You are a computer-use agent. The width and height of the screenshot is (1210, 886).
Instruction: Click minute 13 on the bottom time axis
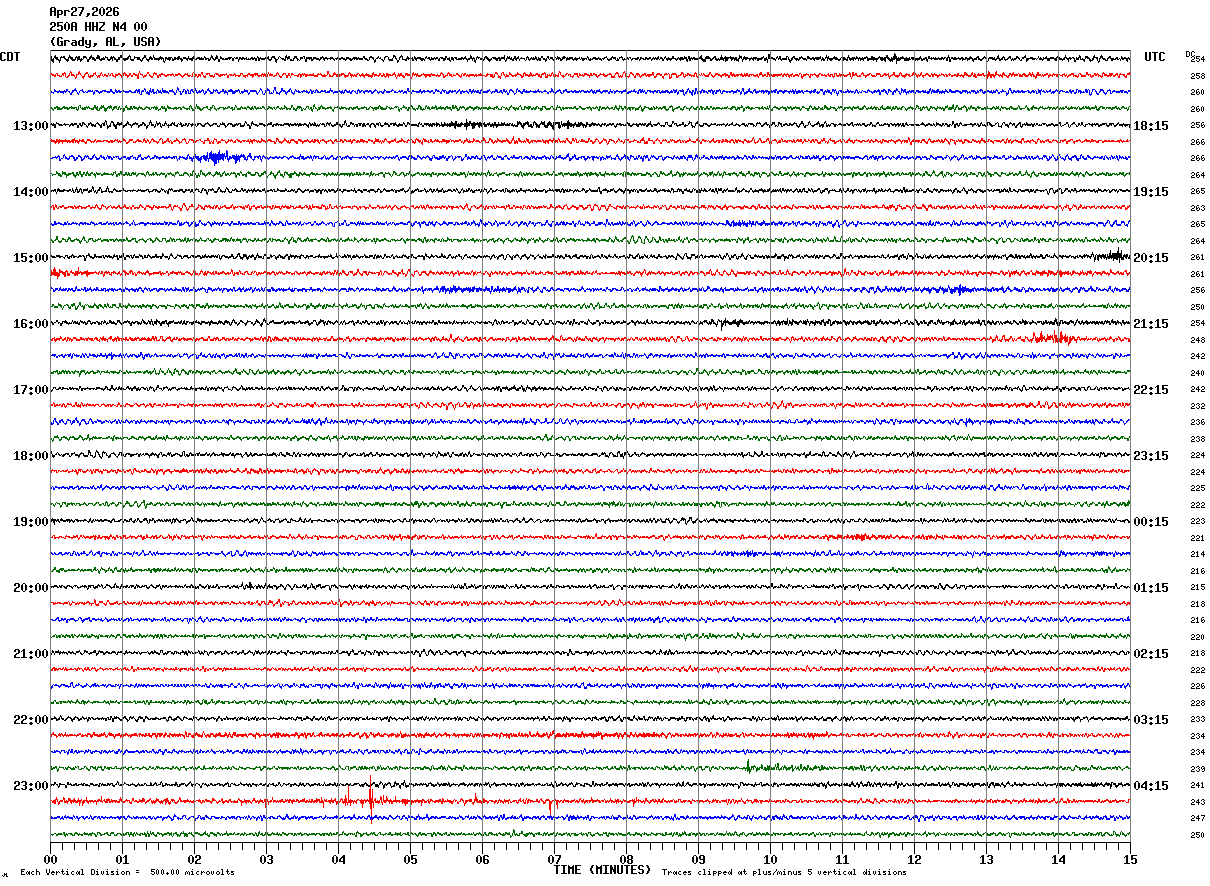pyautogui.click(x=986, y=859)
